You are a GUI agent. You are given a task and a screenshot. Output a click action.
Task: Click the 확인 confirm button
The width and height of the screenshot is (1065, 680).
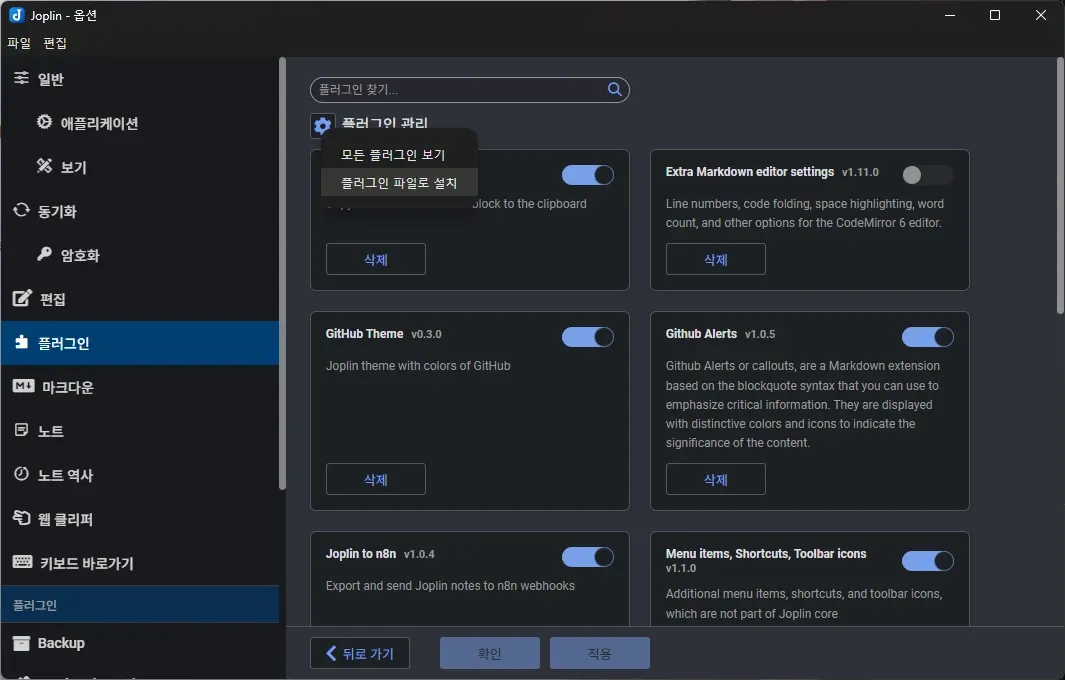click(x=490, y=654)
